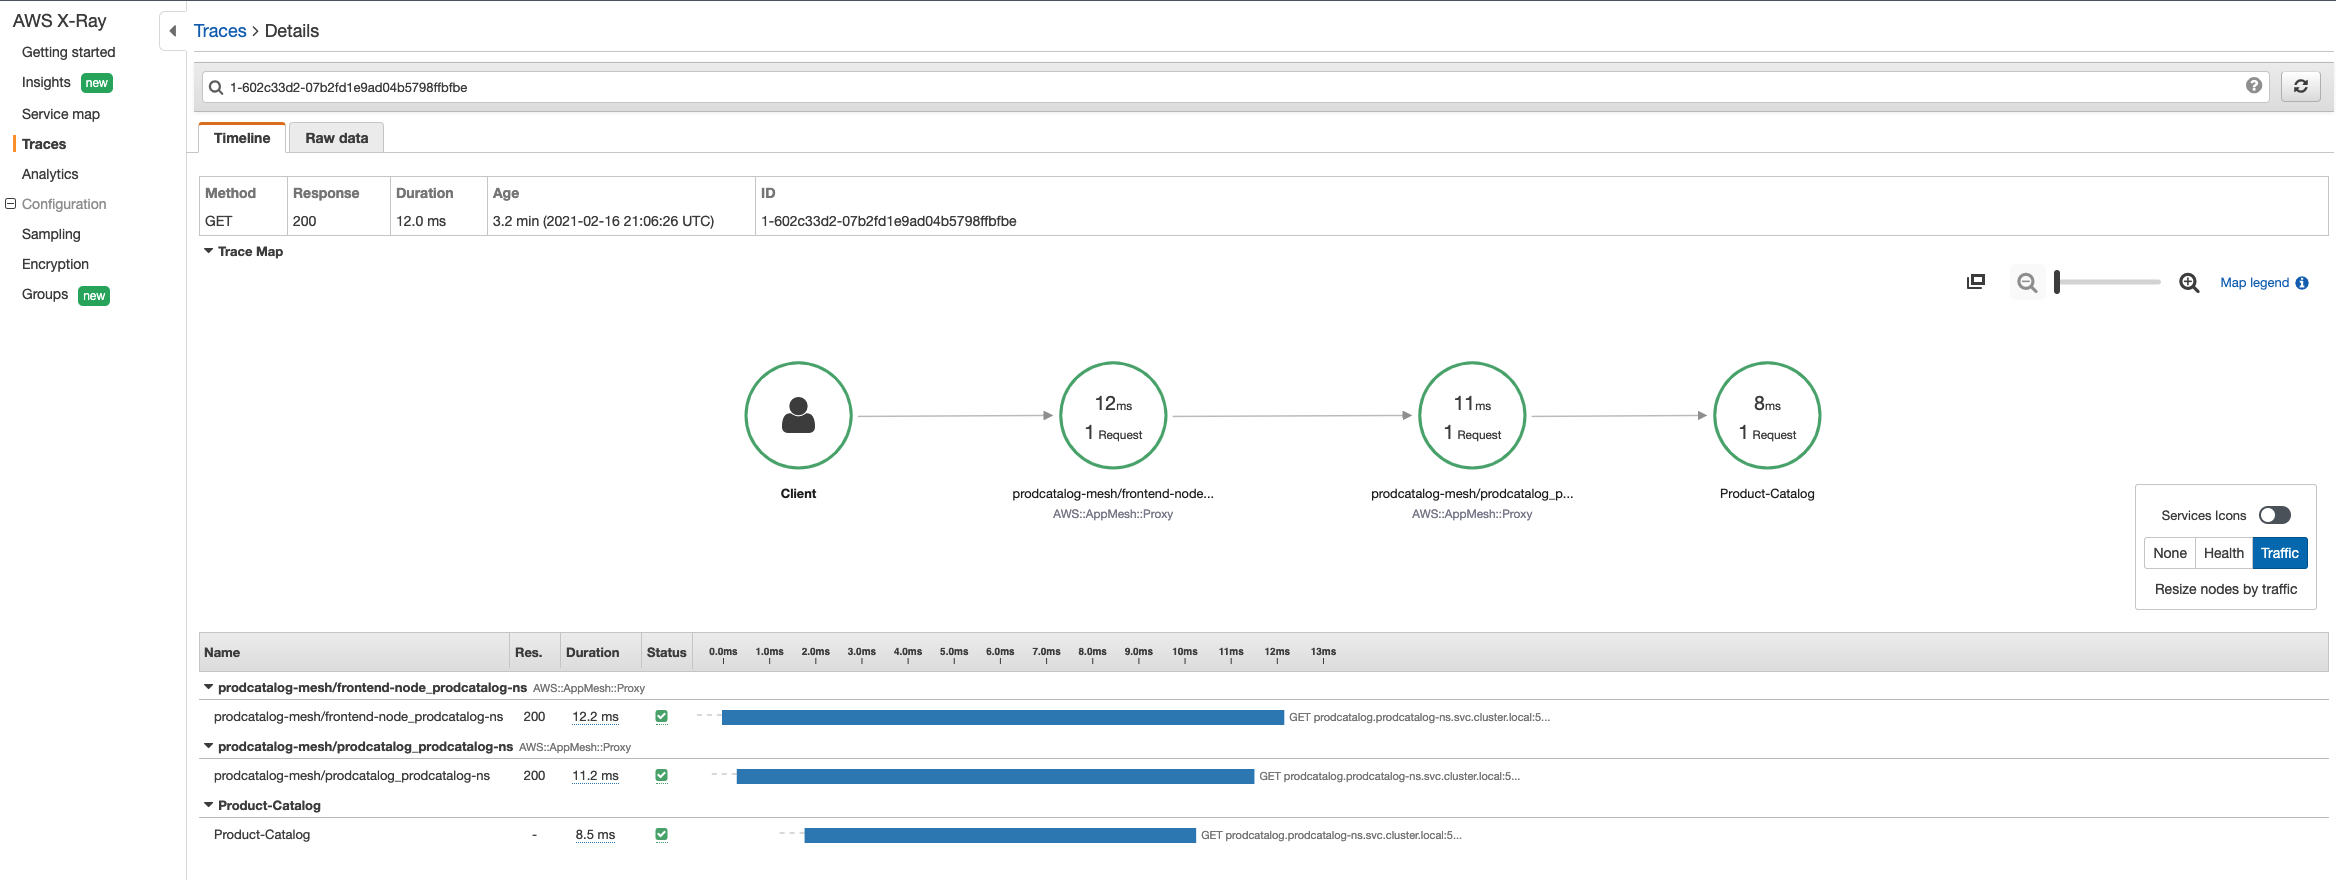Click status check for Product-Catalog segment
Viewport: 2336px width, 880px height.
[661, 835]
